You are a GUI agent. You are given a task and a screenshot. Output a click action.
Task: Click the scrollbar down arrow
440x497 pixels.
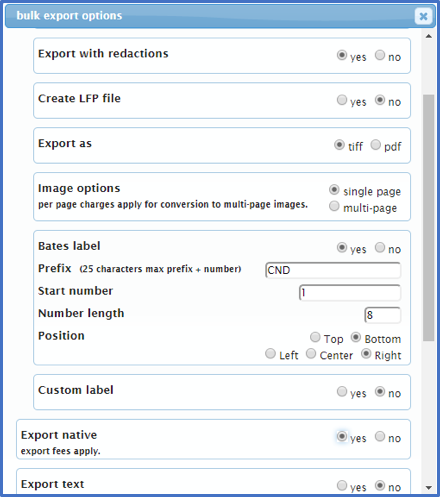tap(429, 488)
